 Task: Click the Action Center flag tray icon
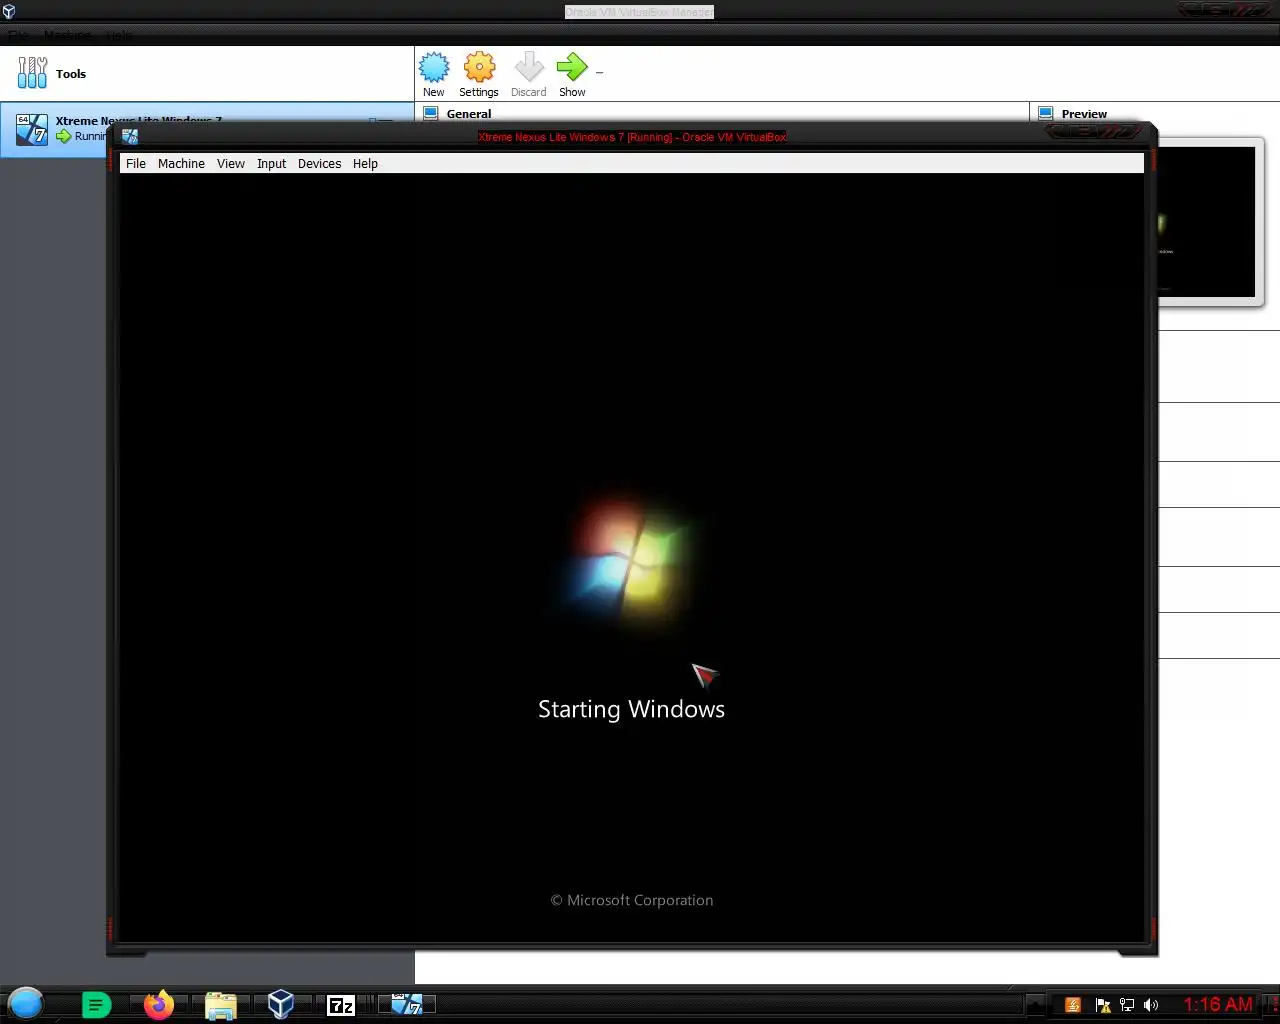1103,1005
